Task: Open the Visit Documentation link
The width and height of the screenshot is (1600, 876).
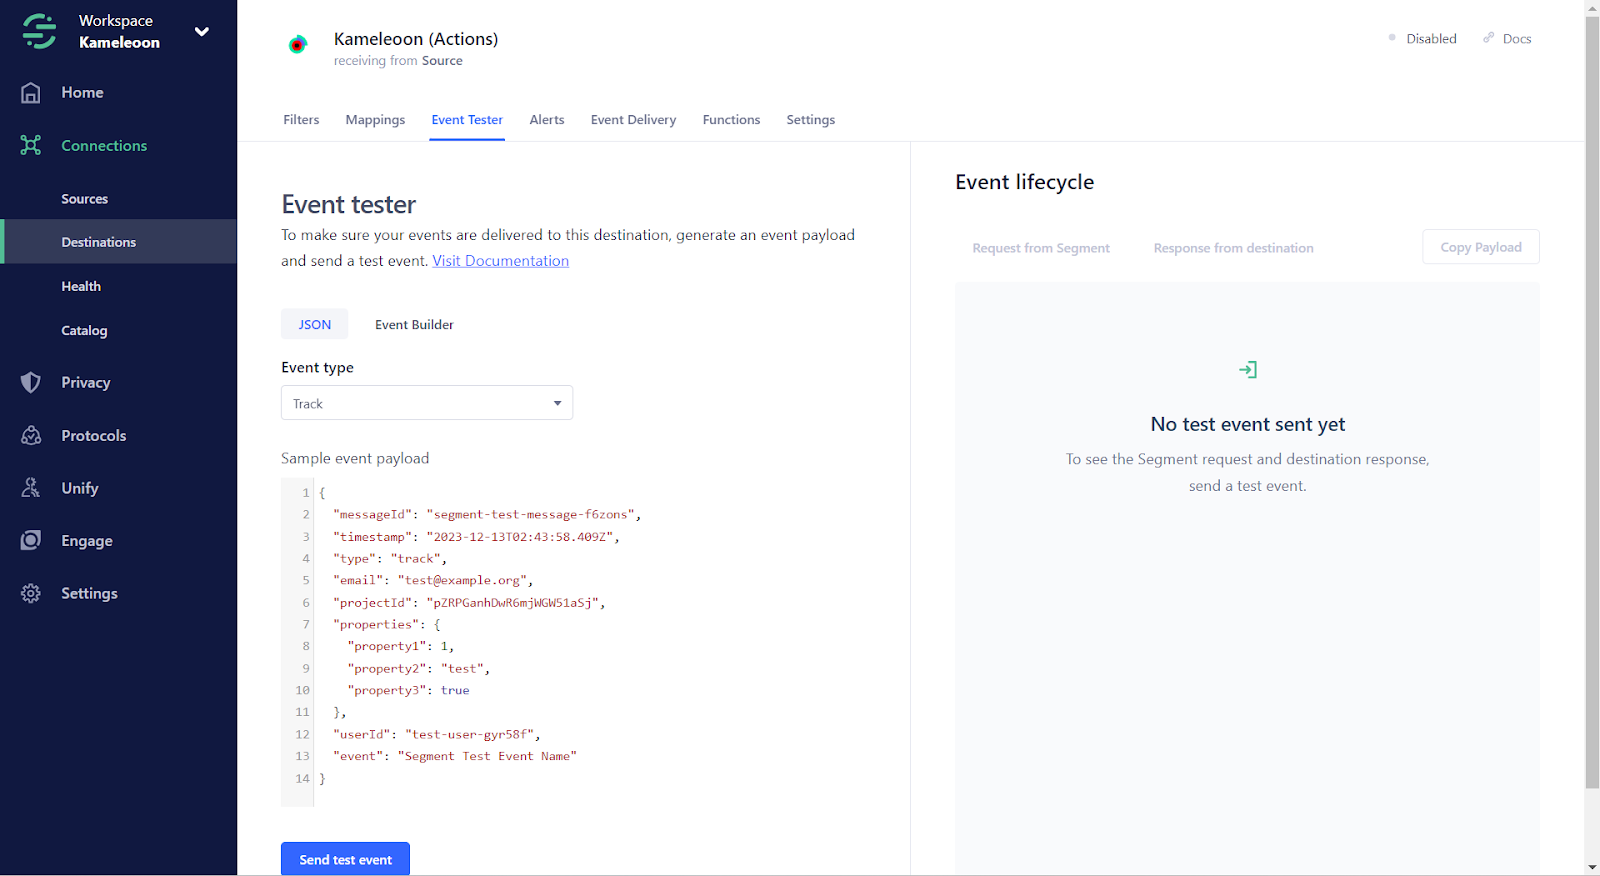Action: click(500, 260)
